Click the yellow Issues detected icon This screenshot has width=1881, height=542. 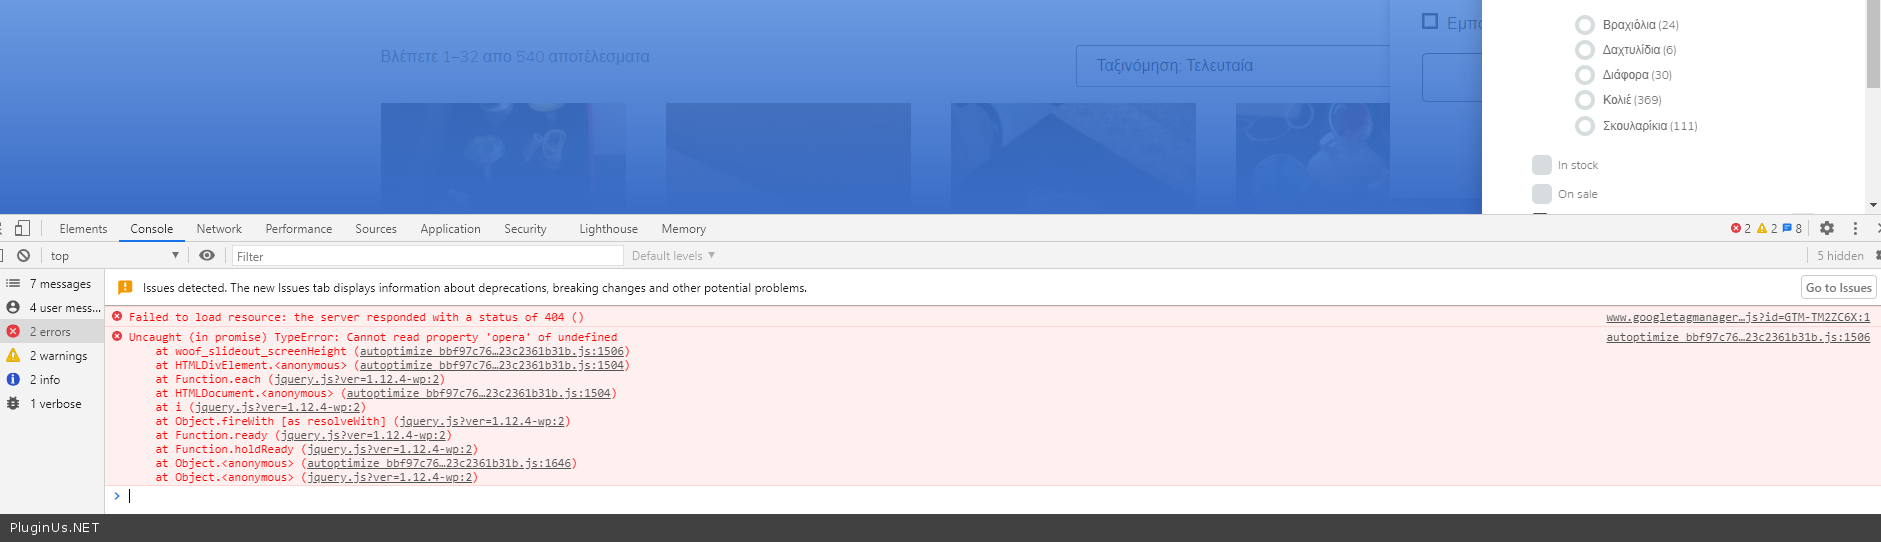click(x=125, y=288)
